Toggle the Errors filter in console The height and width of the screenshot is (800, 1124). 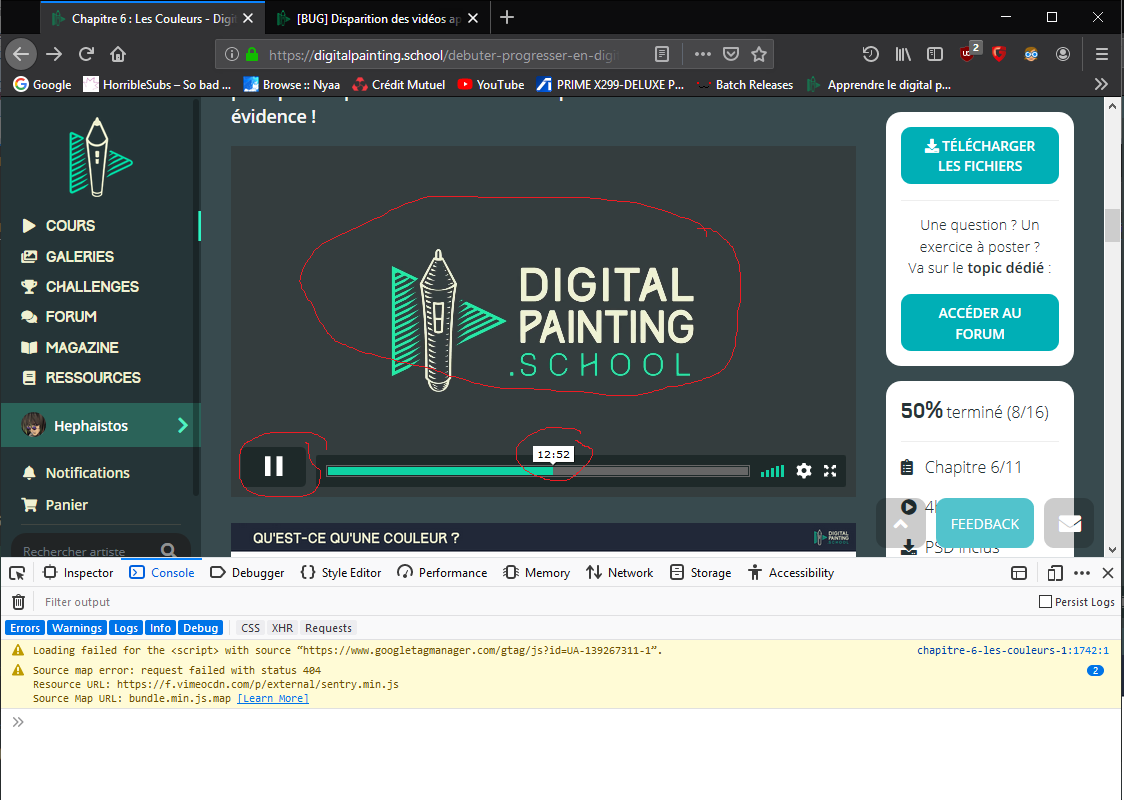click(25, 628)
